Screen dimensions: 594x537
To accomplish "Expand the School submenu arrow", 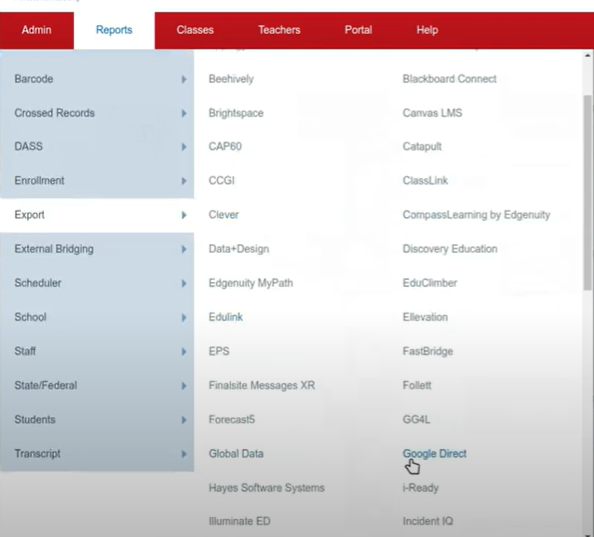I will [x=184, y=317].
